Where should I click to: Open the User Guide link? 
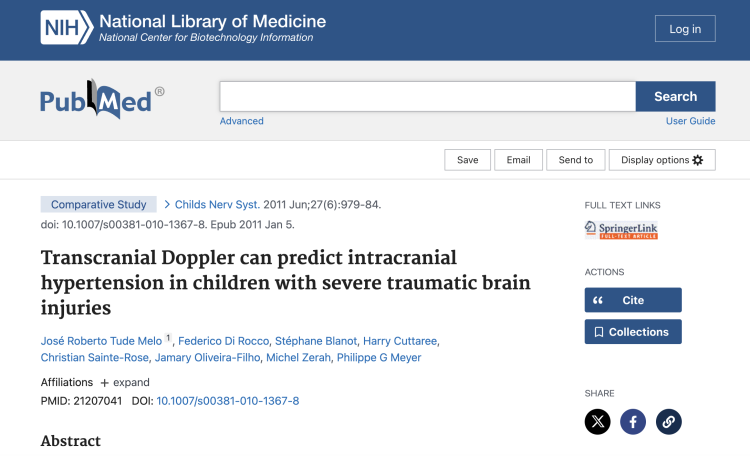click(x=690, y=121)
